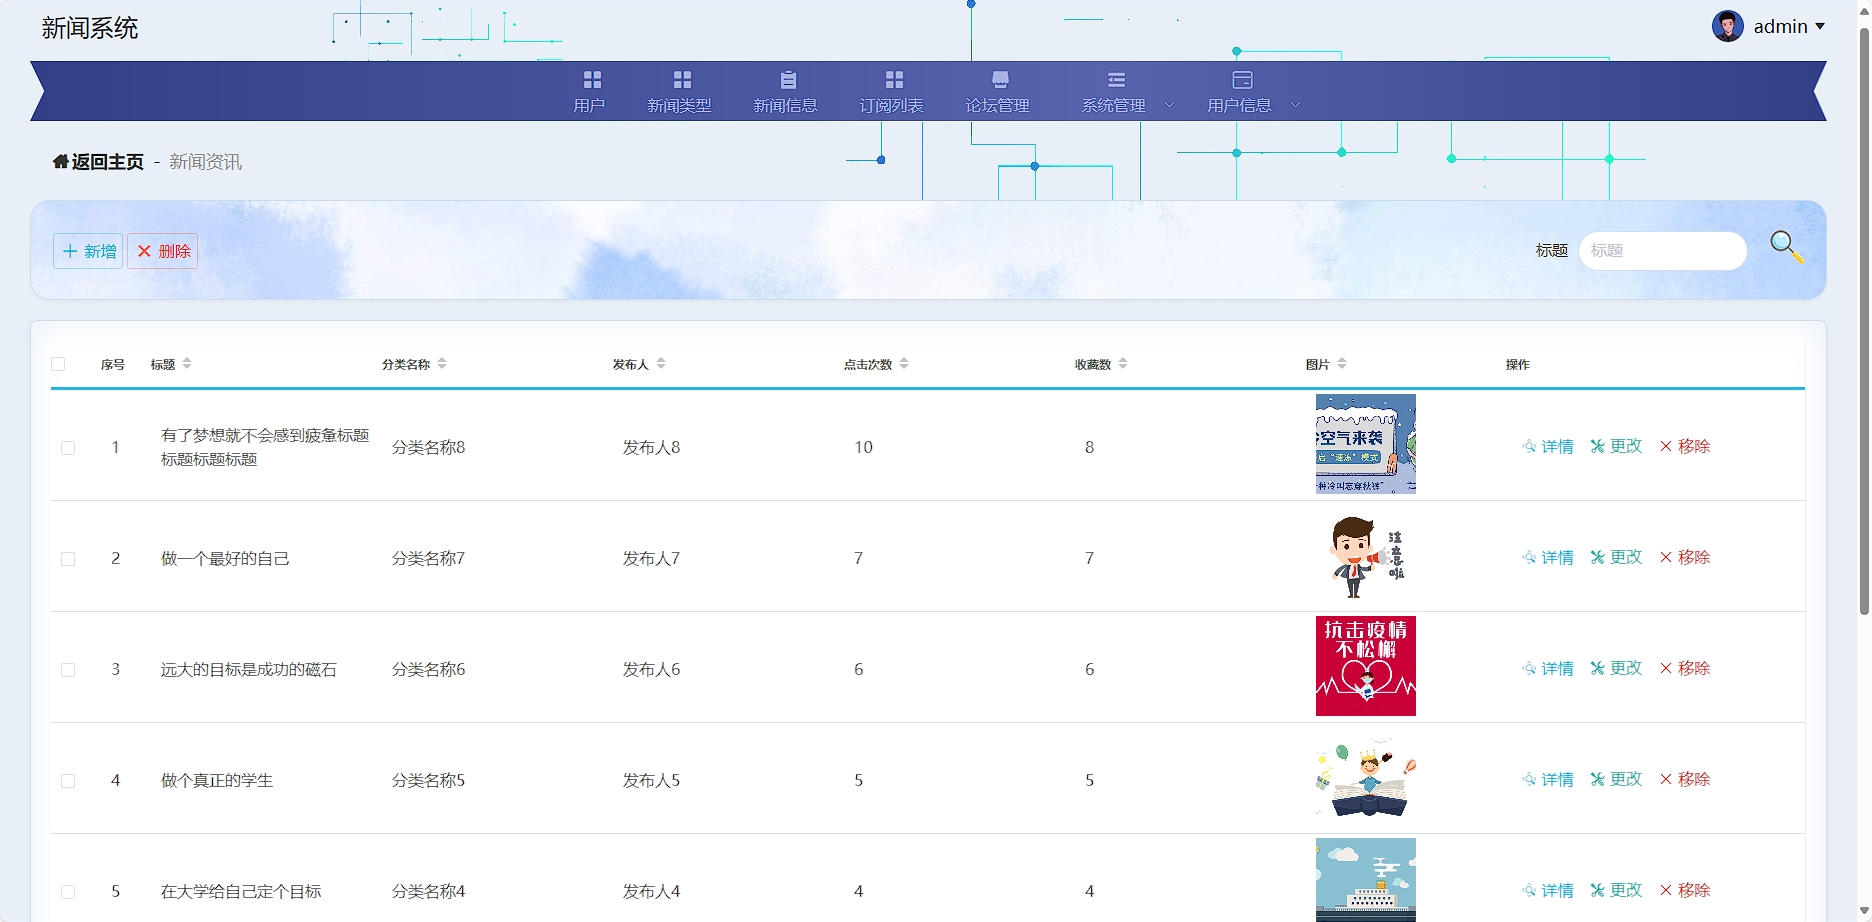Click the magnifying glass search icon
This screenshot has height=922, width=1872.
coord(1786,247)
